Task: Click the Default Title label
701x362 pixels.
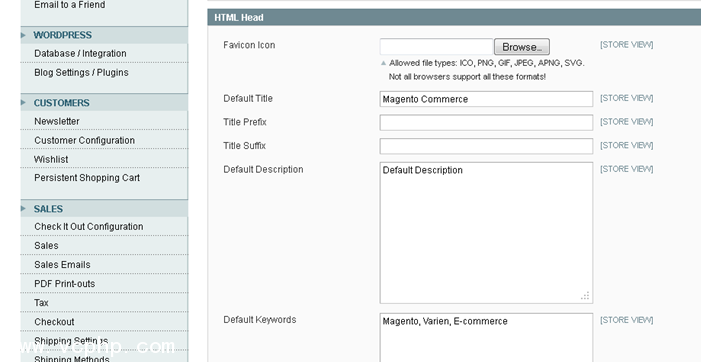Action: pos(248,99)
